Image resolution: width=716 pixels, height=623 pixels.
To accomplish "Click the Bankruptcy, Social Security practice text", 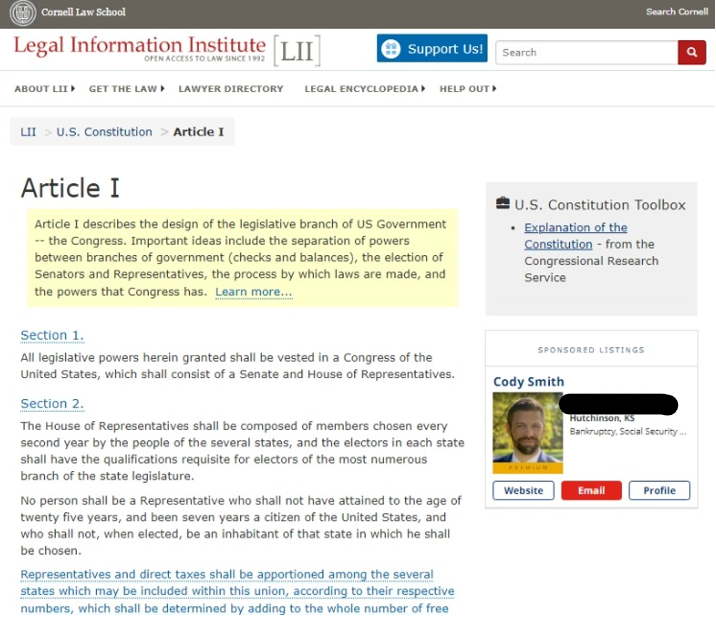I will (x=627, y=432).
